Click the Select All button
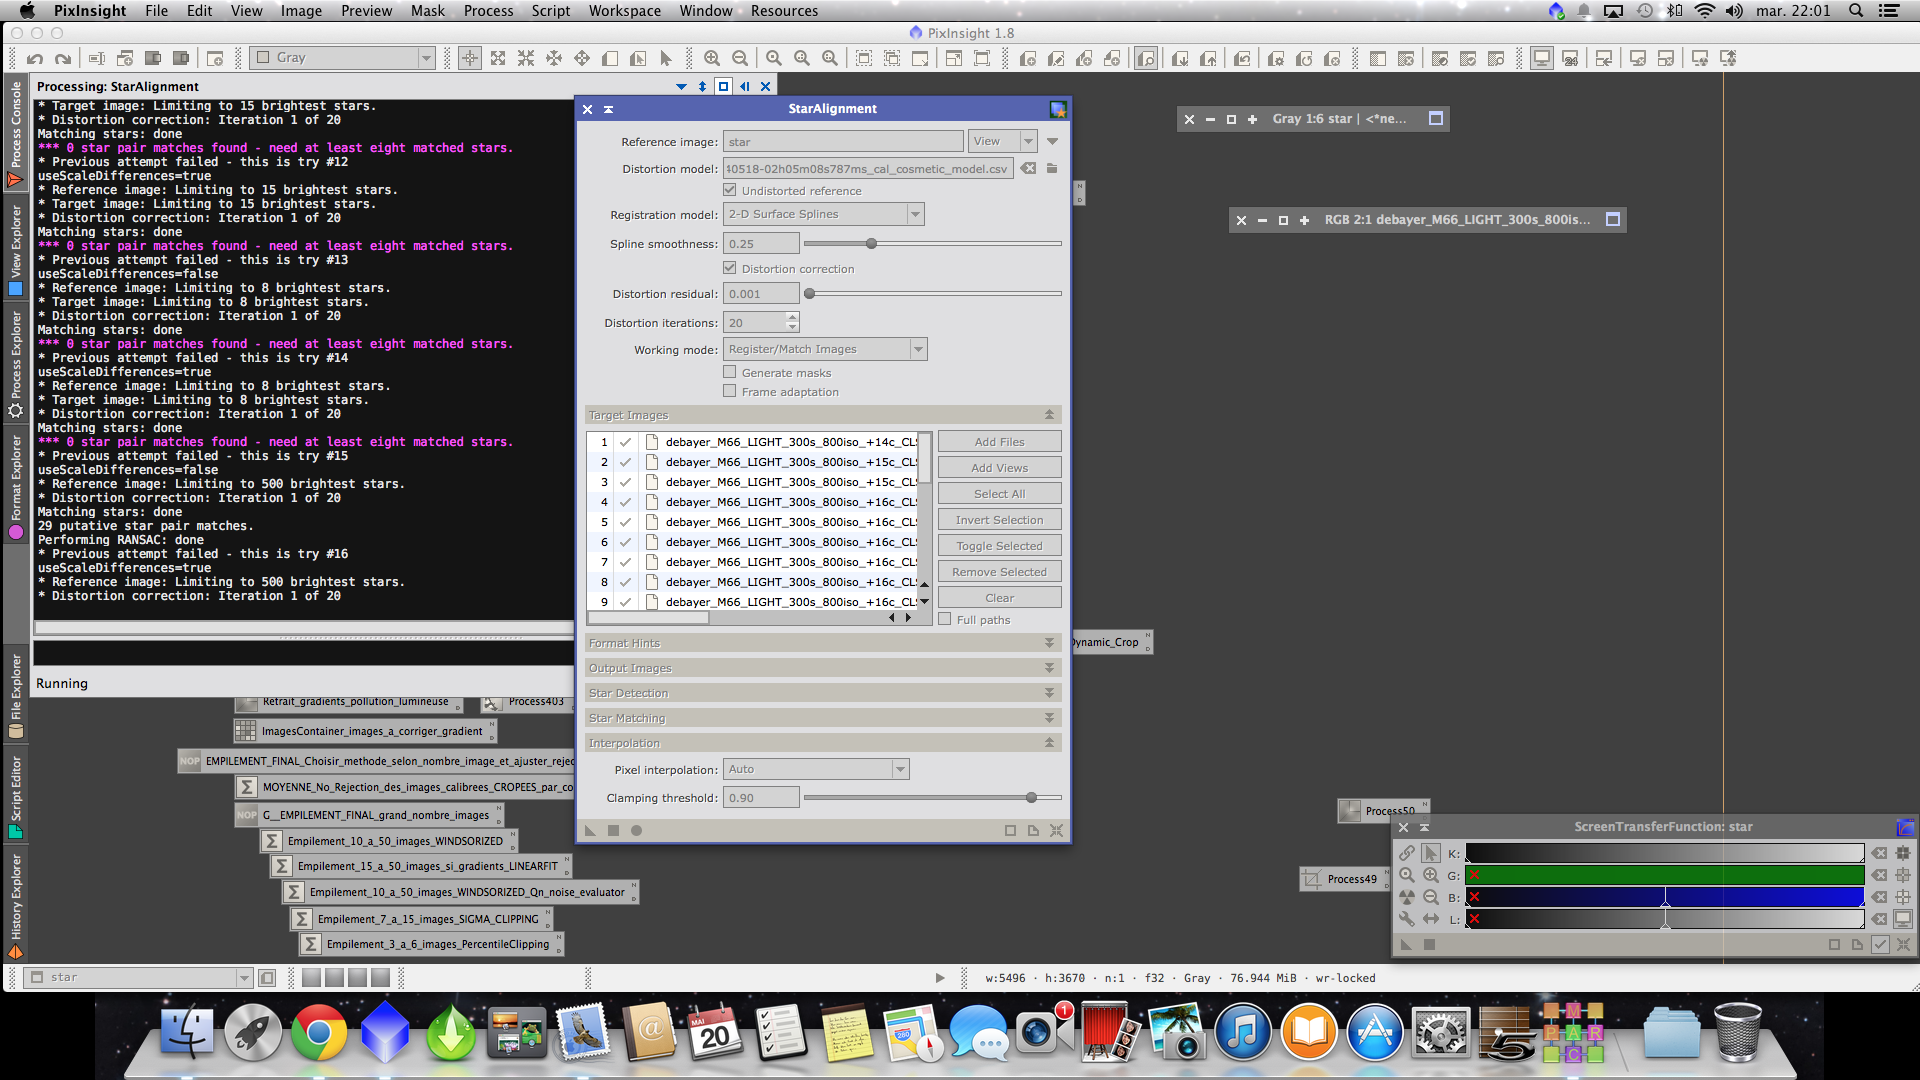Viewport: 1920px width, 1080px height. (x=999, y=493)
